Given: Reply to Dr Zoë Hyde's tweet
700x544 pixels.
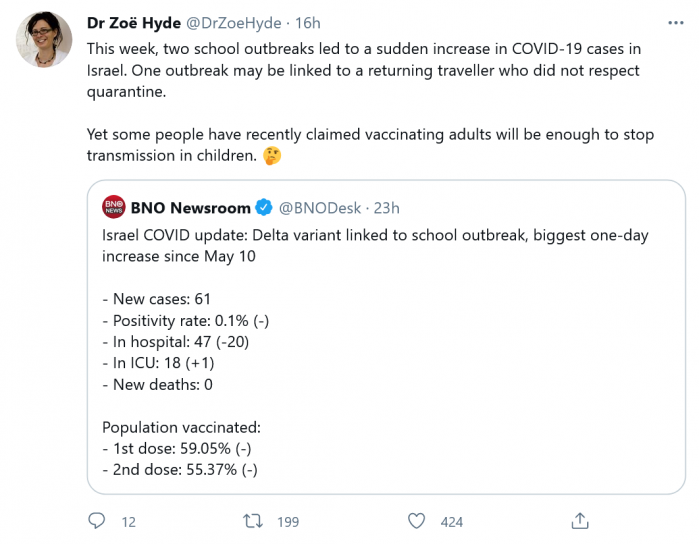Looking at the screenshot, I should point(97,521).
